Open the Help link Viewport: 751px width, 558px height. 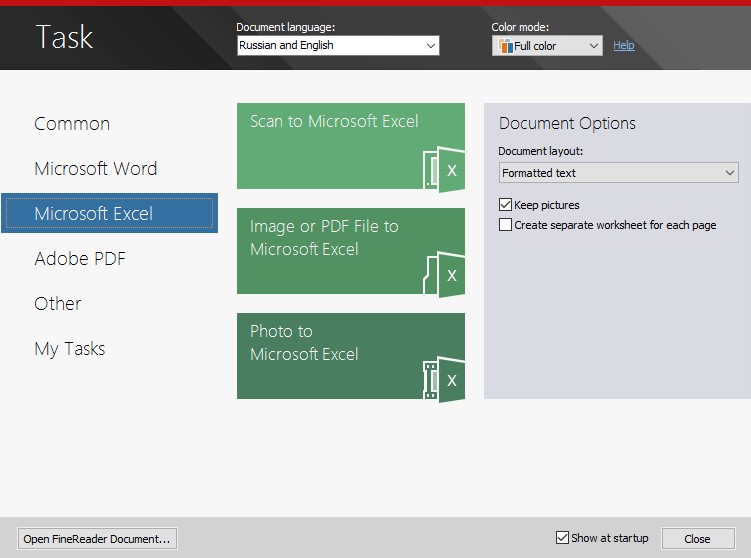(623, 46)
